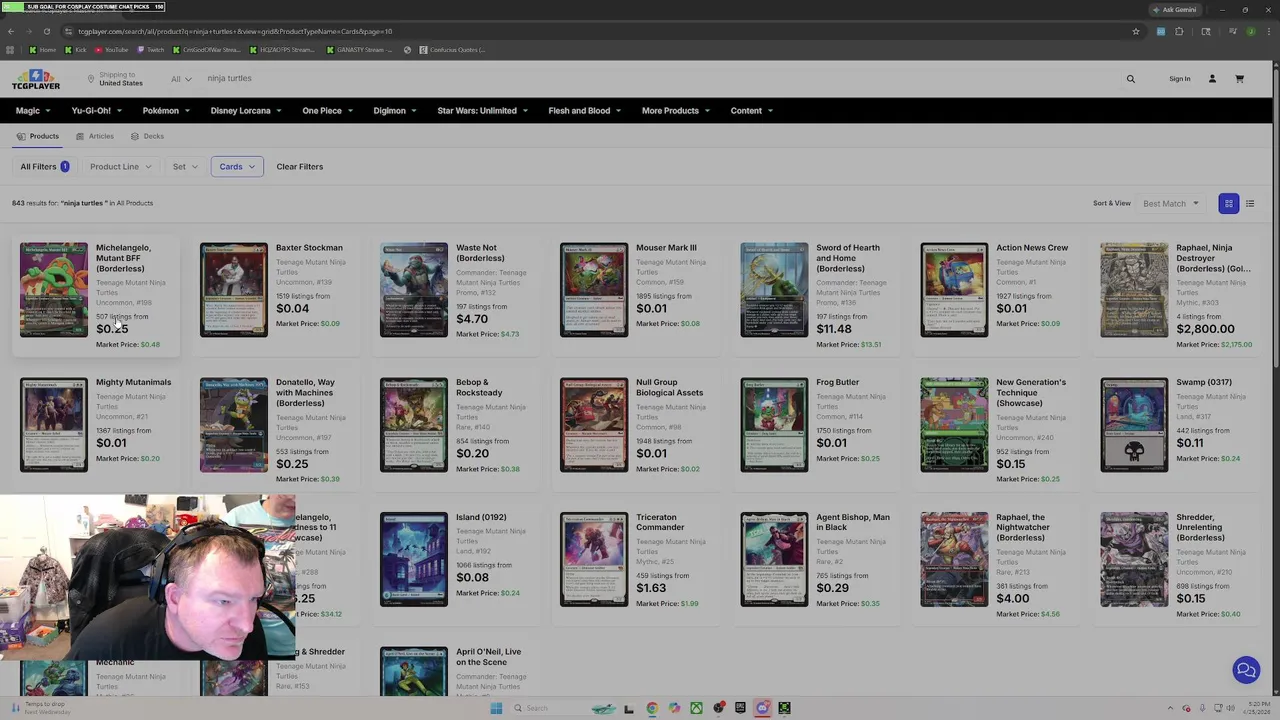Switch to the Products tab
The width and height of the screenshot is (1280, 720).
[x=38, y=136]
